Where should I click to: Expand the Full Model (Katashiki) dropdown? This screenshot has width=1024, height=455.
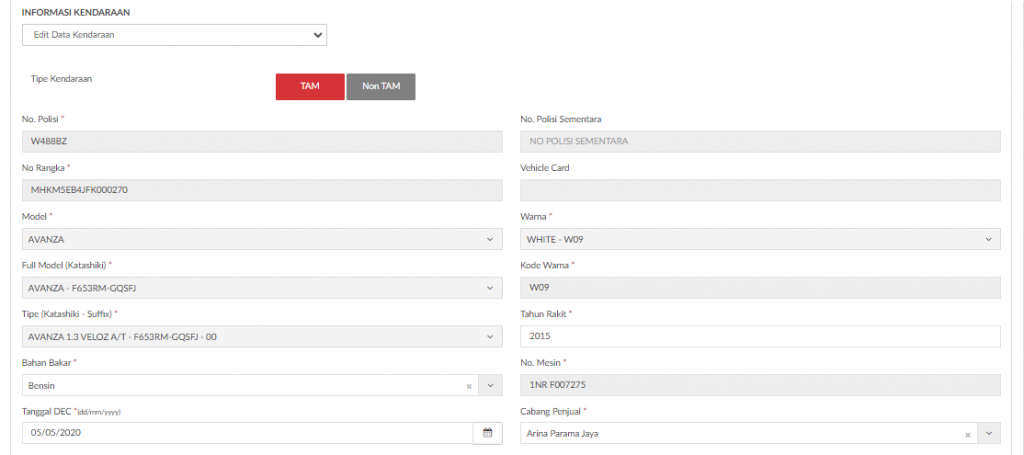pos(262,288)
